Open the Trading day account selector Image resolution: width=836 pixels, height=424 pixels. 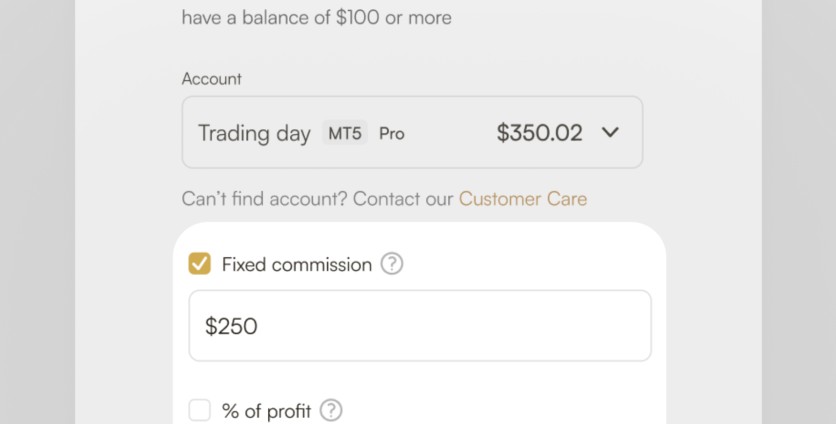[x=412, y=132]
